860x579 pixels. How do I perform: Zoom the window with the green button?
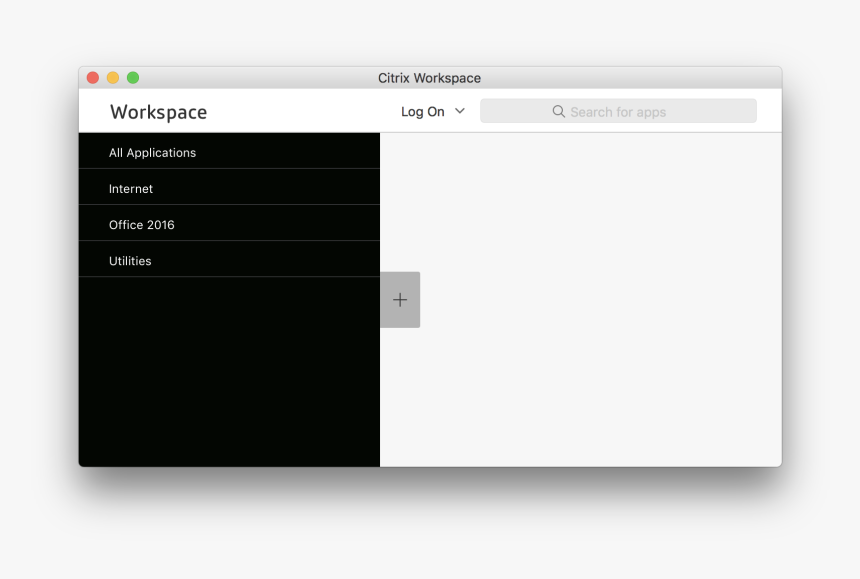(x=133, y=77)
